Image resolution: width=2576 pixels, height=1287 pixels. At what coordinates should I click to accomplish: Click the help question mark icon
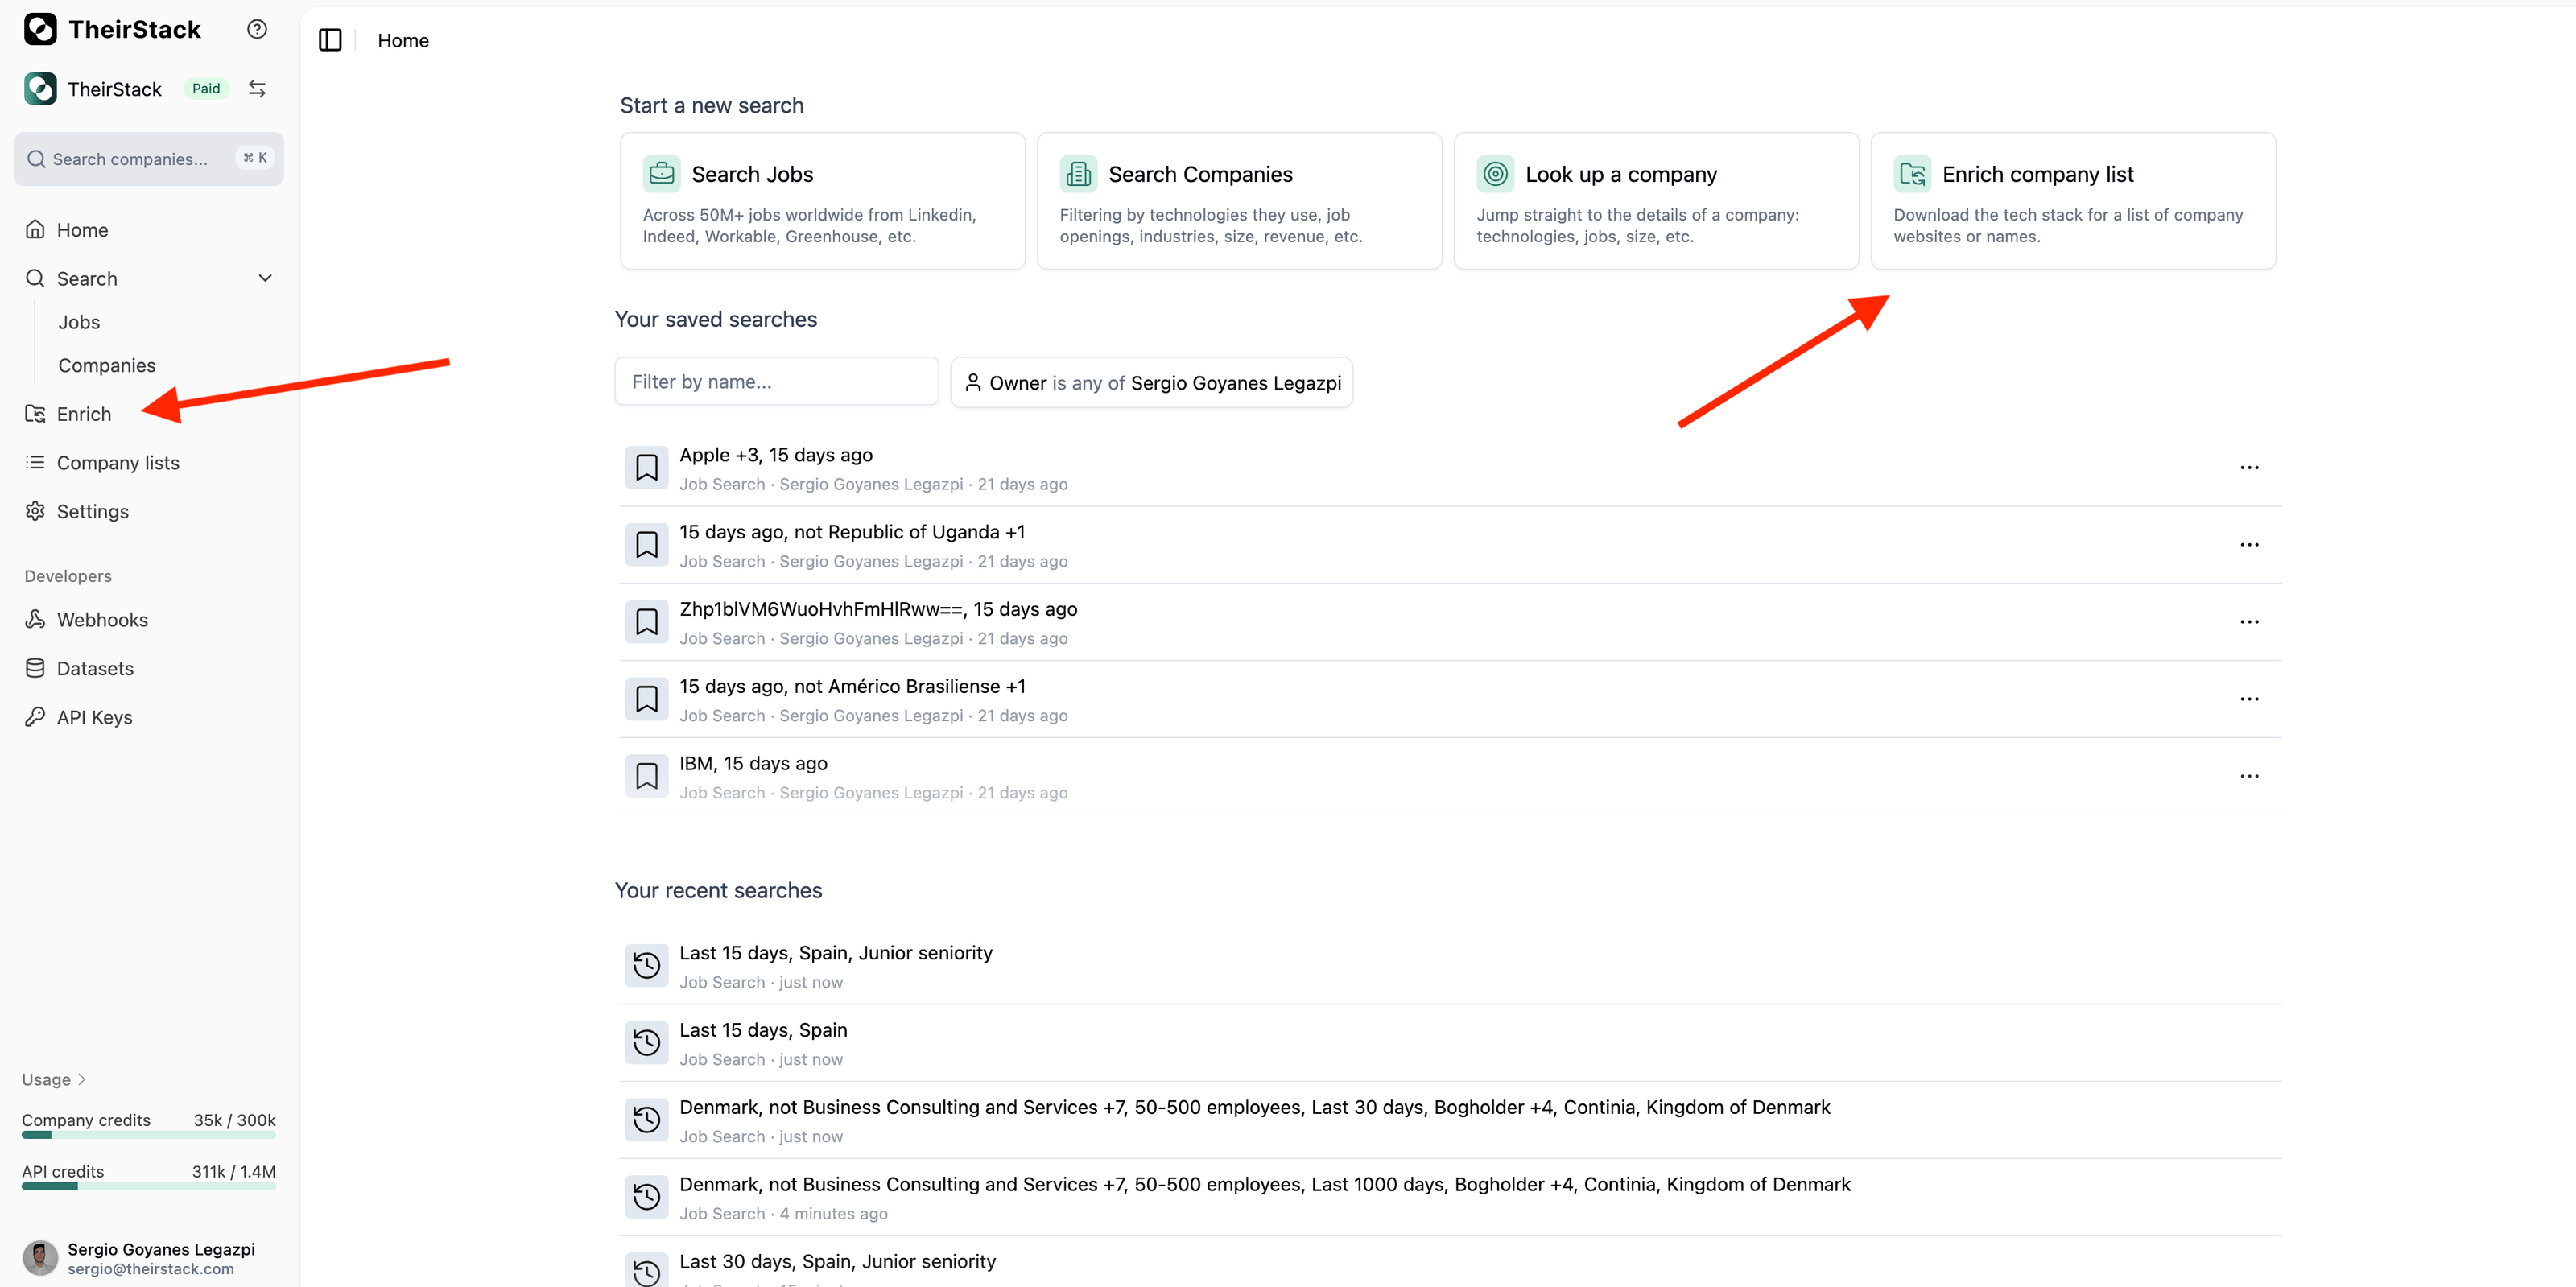pos(257,29)
